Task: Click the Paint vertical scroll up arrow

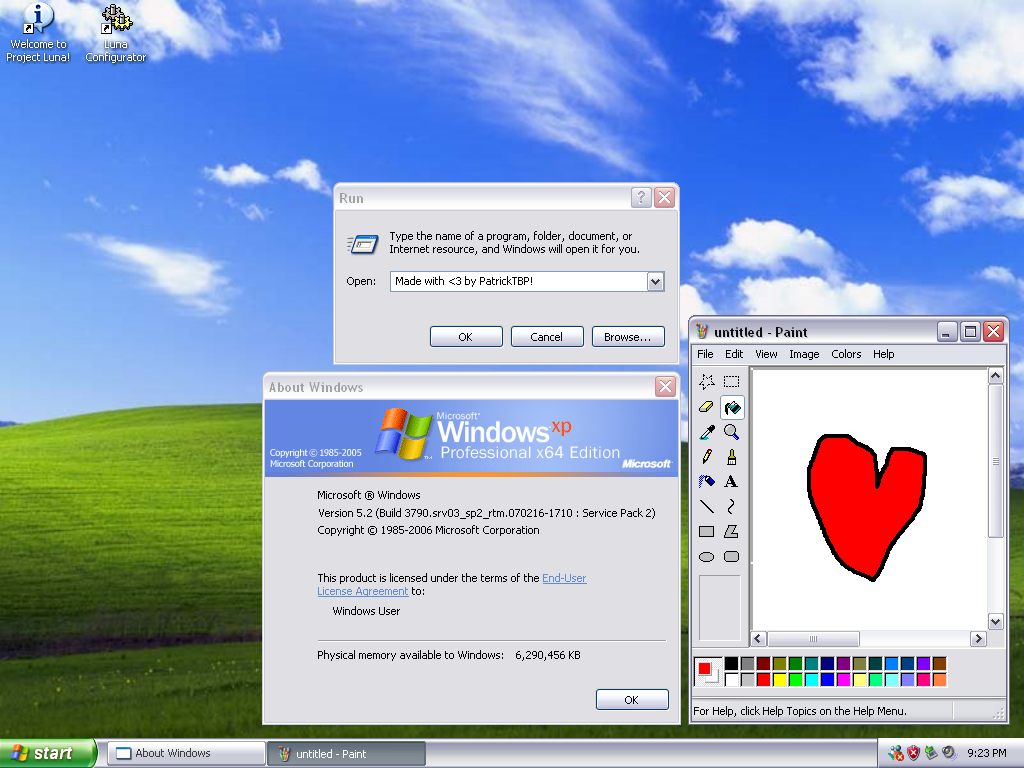Action: coord(995,376)
